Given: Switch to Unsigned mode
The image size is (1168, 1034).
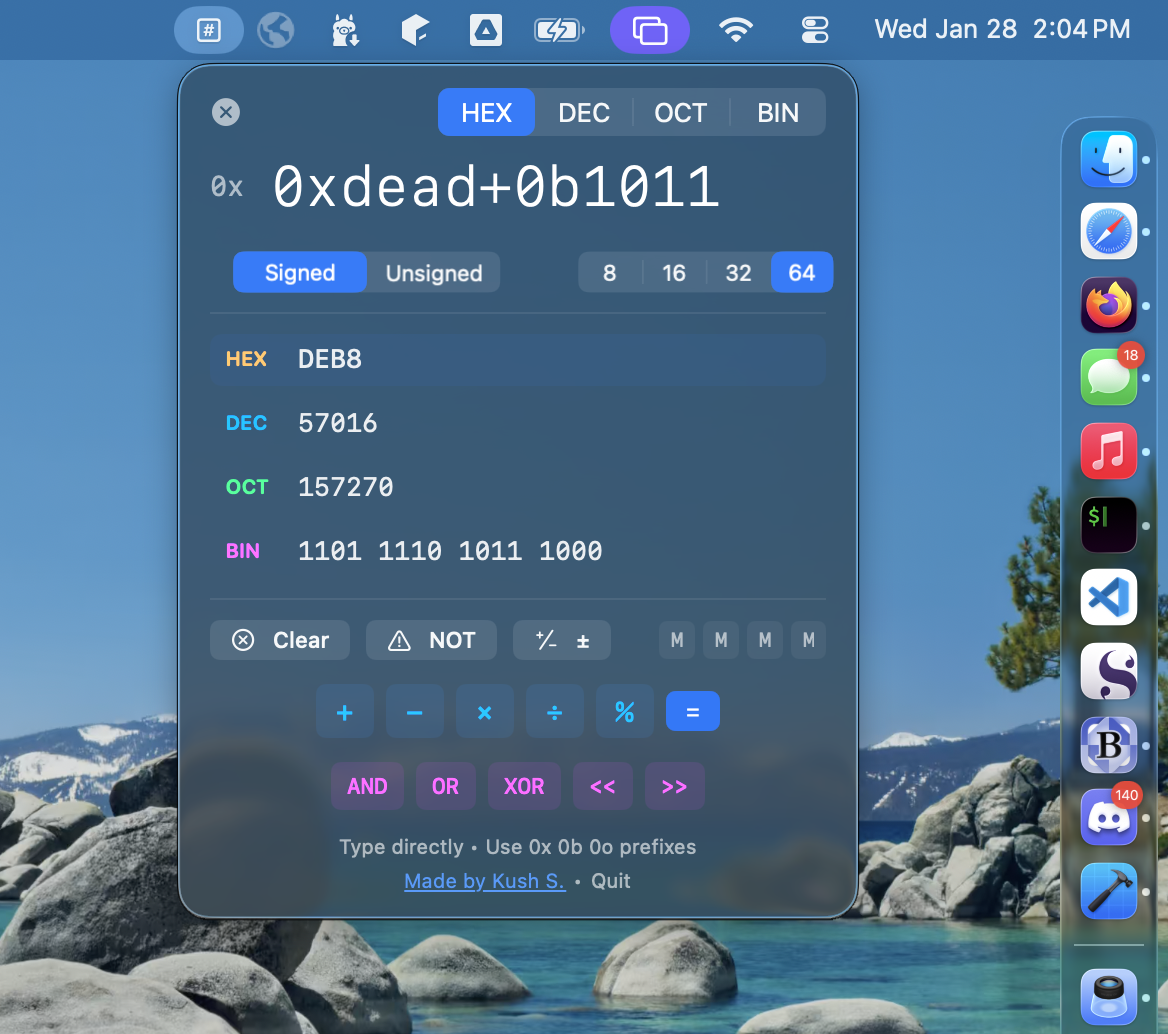Looking at the screenshot, I should [432, 272].
